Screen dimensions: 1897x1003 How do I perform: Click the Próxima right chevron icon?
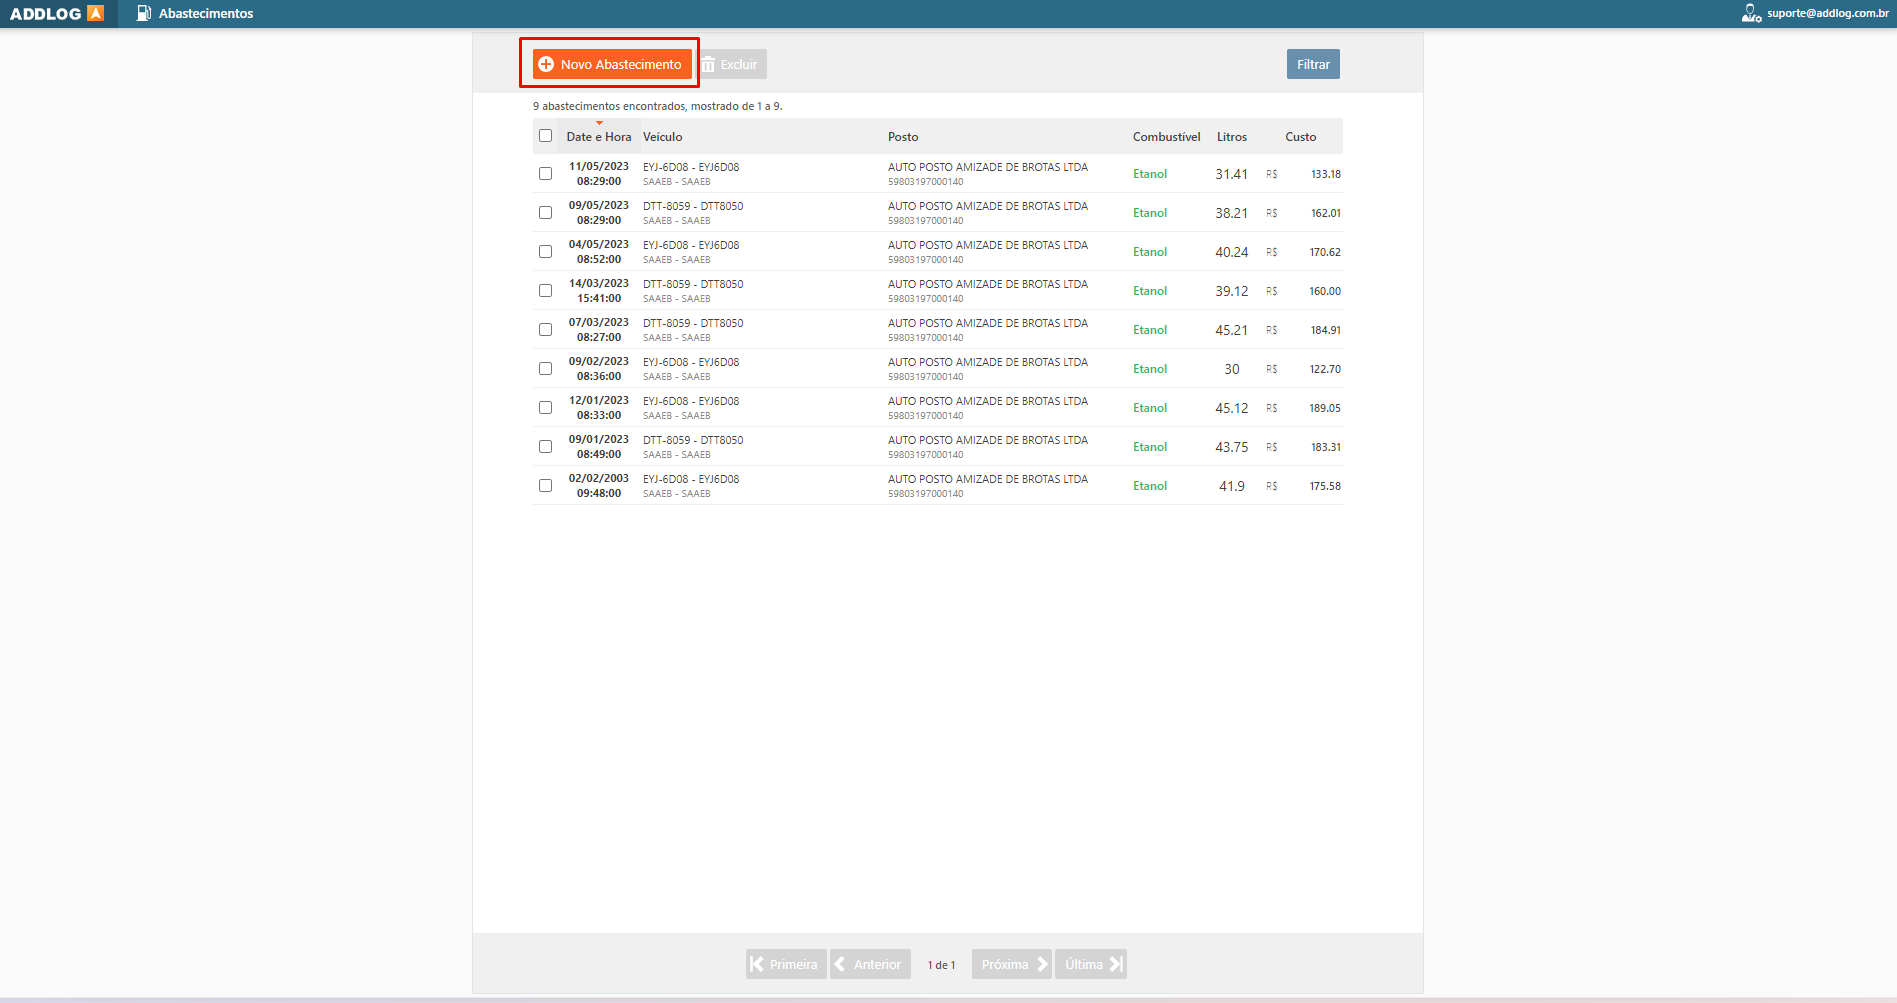(1041, 964)
